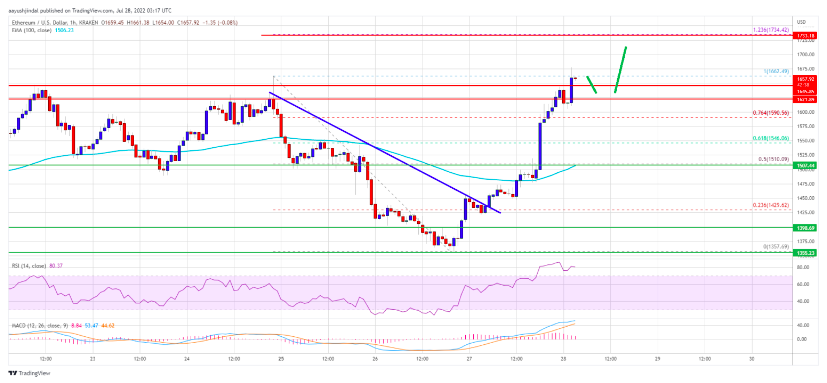The image size is (827, 383).
Task: Select the 0.764 (1590.56) Fibonacci level label
Action: [770, 113]
